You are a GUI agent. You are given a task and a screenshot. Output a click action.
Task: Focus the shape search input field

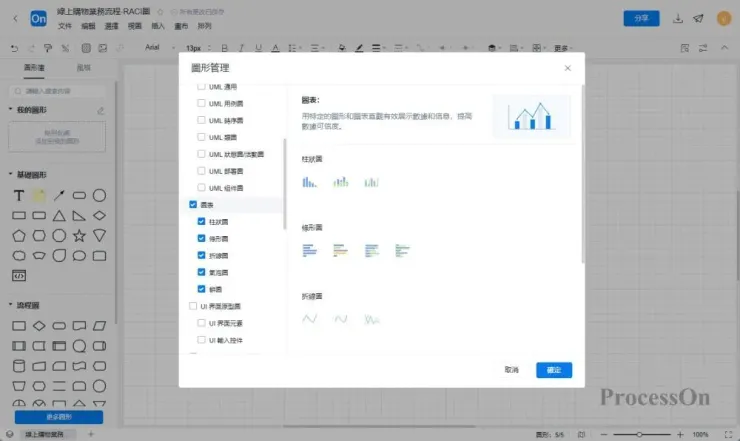point(57,91)
